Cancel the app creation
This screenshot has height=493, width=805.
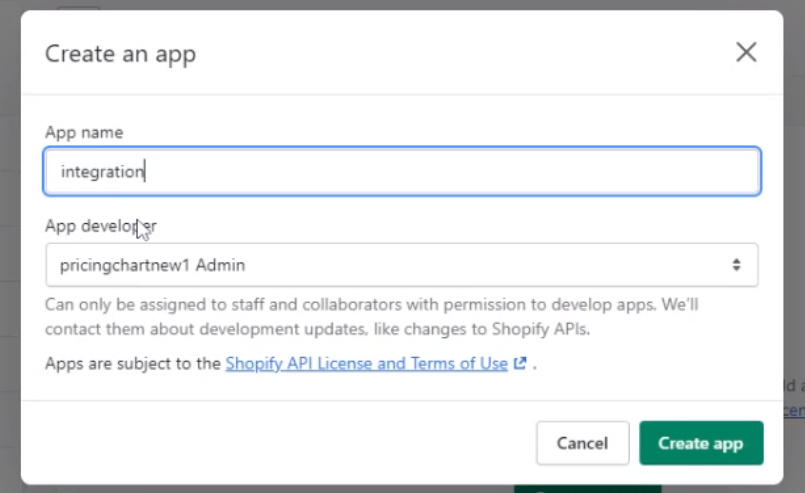pyautogui.click(x=583, y=443)
